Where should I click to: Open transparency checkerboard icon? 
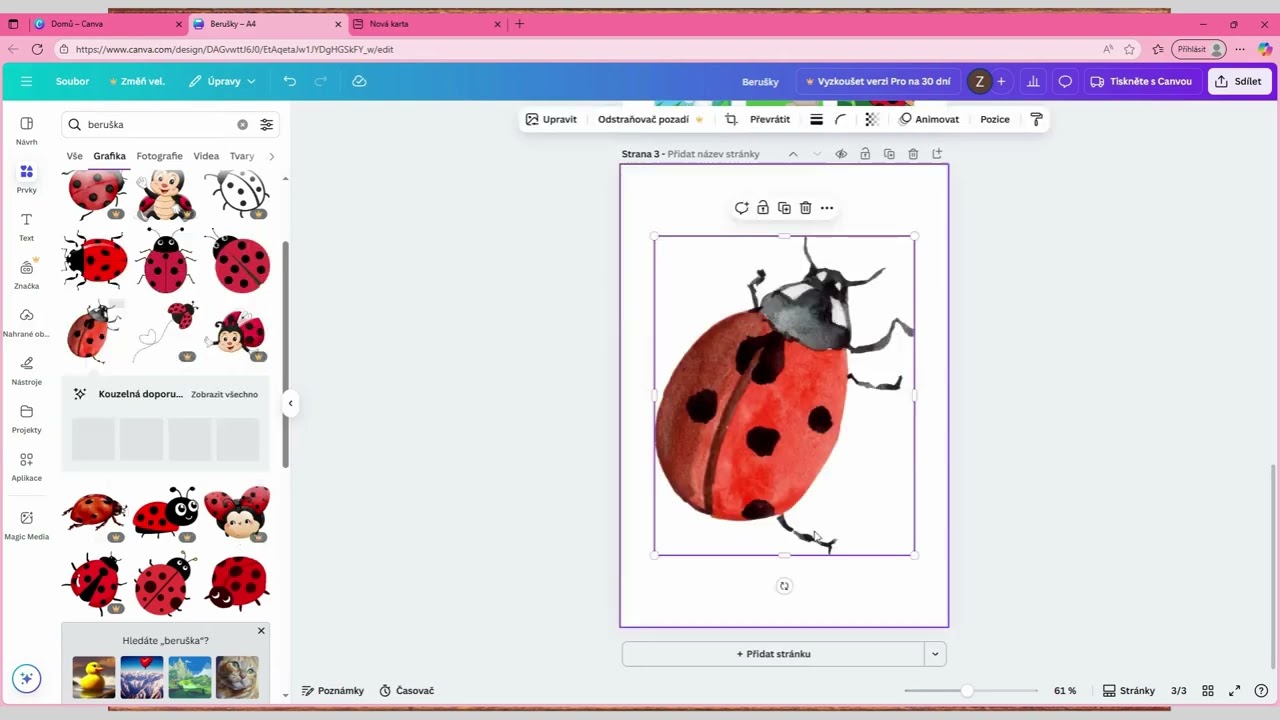pos(871,119)
